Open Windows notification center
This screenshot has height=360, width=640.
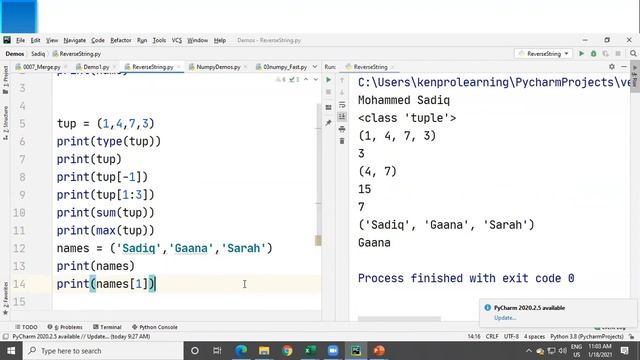[x=624, y=351]
